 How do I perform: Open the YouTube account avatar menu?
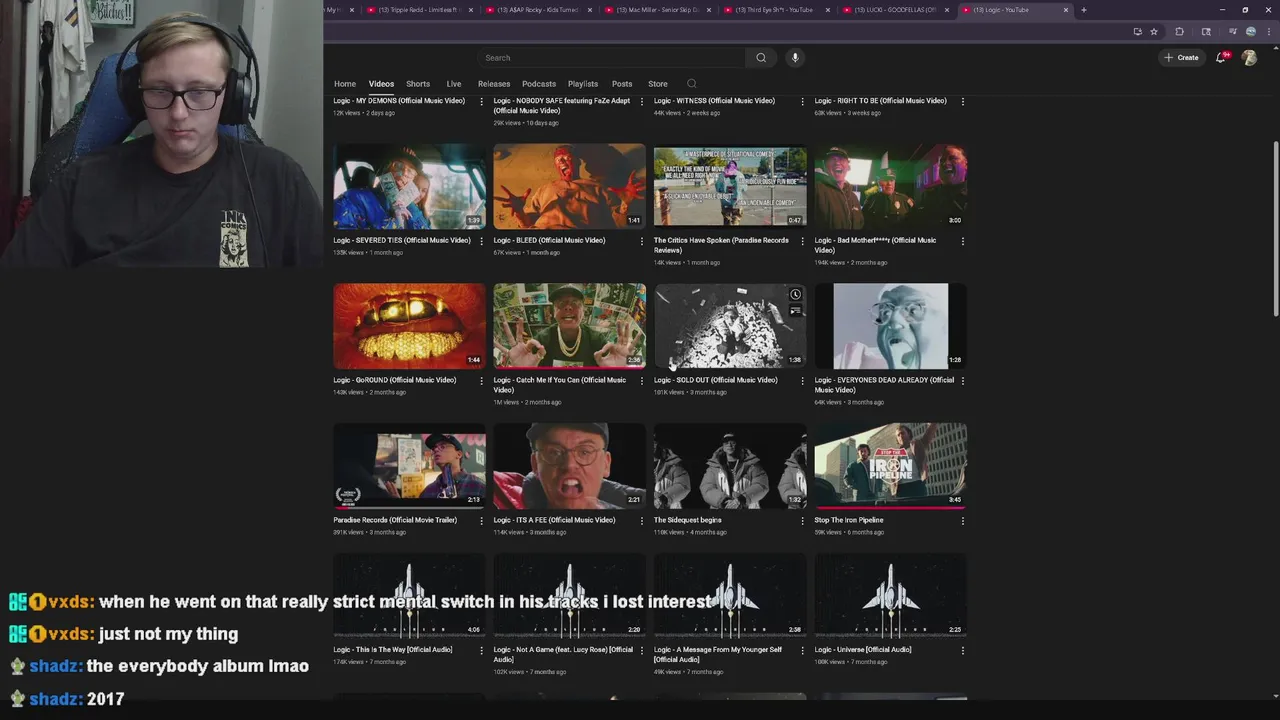(1249, 58)
